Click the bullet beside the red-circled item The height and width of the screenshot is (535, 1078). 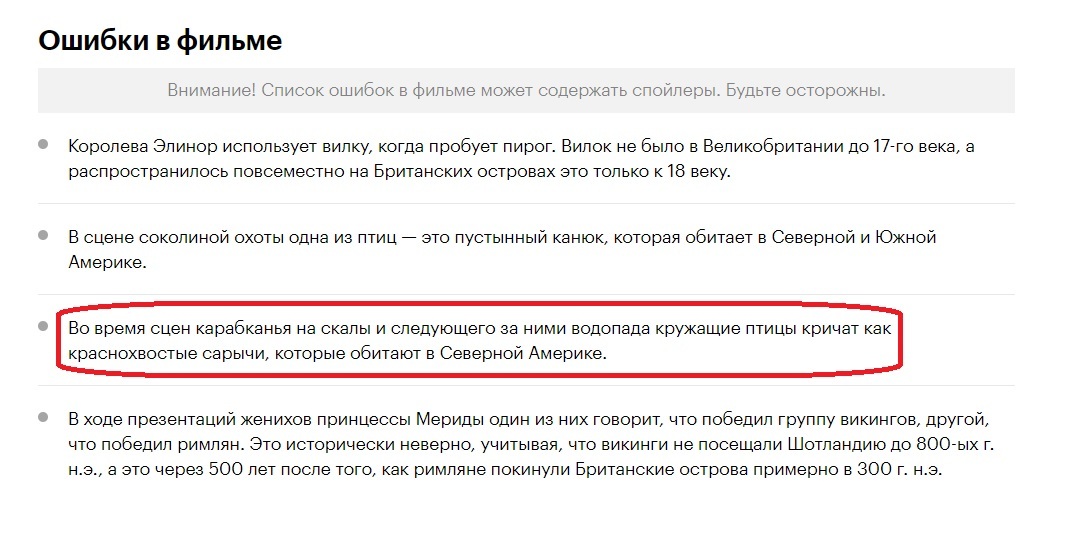pos(43,326)
